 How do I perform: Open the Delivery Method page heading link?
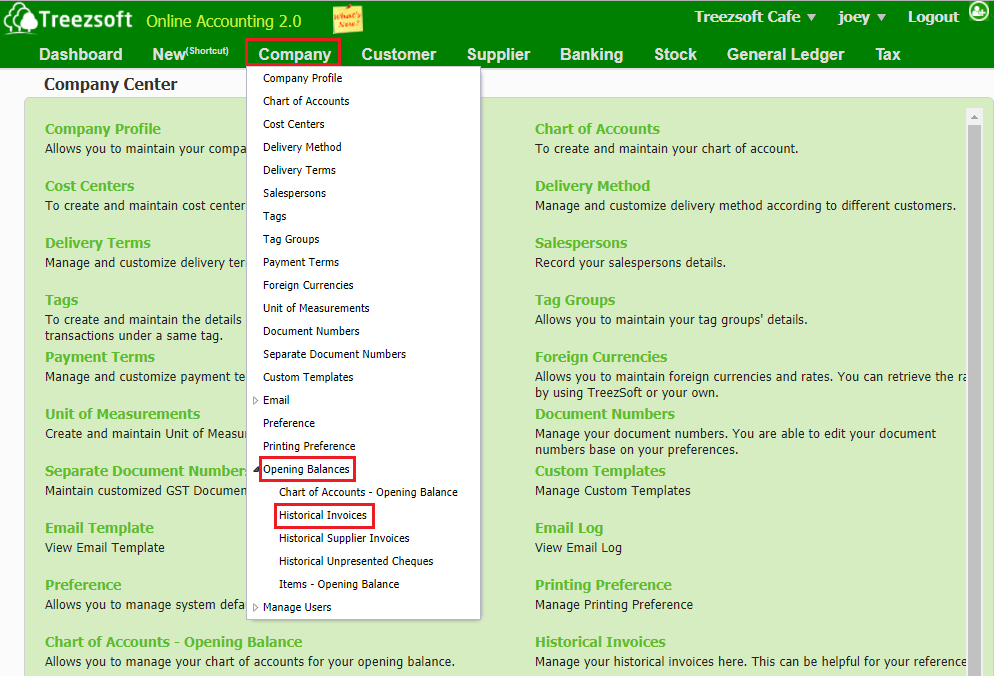pyautogui.click(x=592, y=186)
